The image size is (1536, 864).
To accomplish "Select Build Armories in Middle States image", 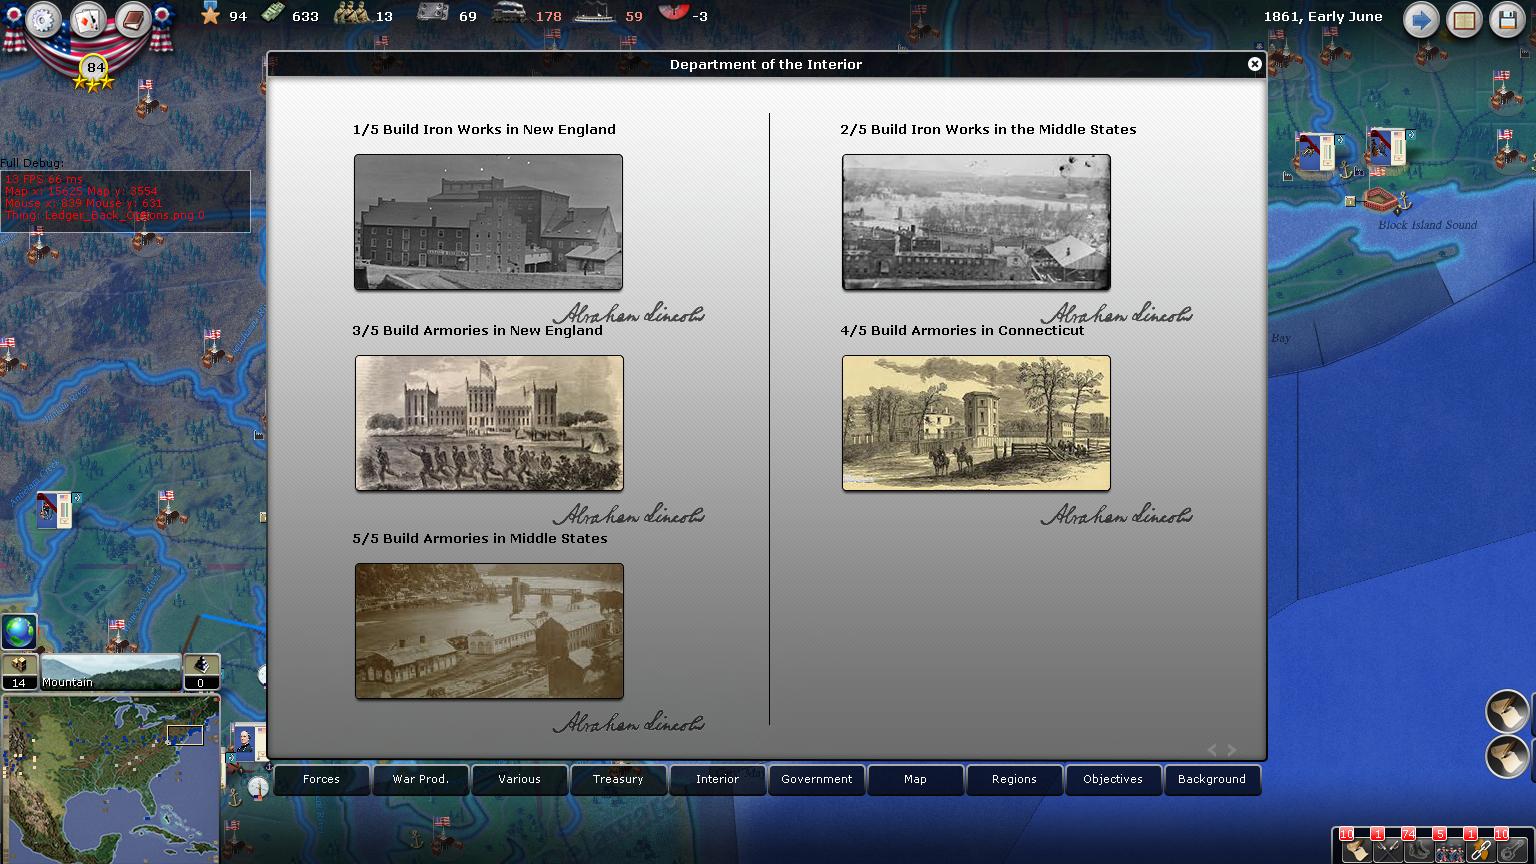I will (x=489, y=631).
